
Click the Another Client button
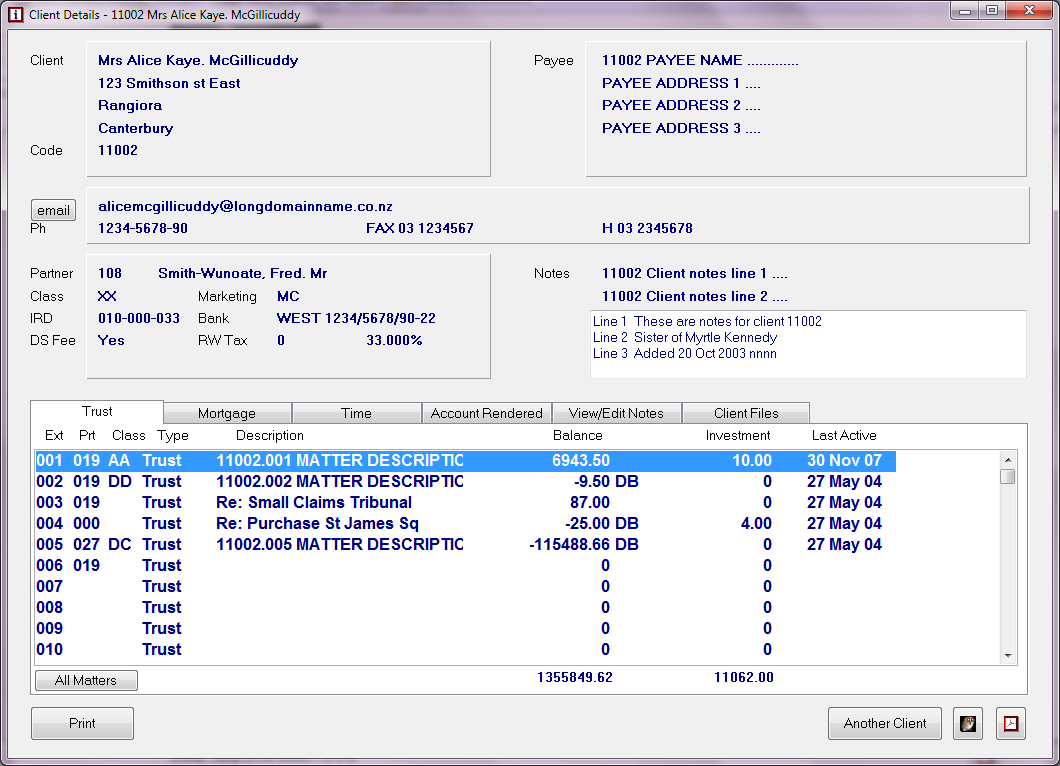pos(884,724)
